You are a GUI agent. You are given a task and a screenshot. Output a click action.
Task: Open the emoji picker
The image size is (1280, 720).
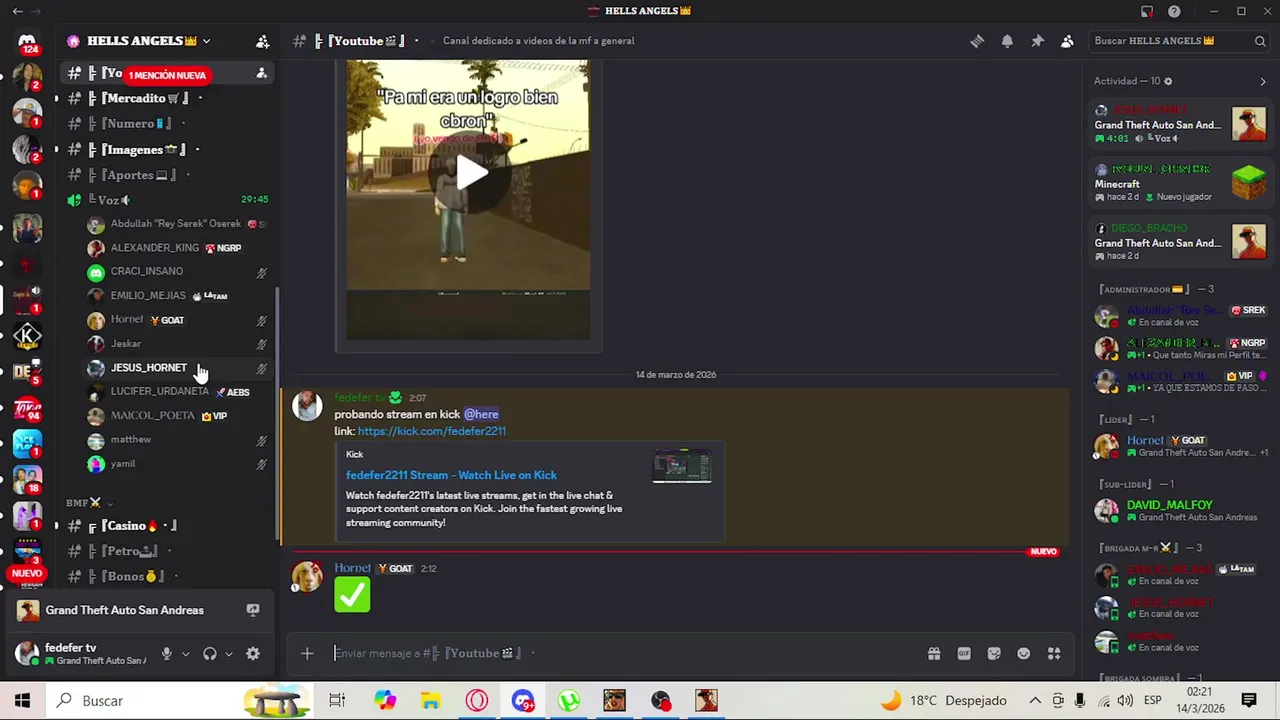(x=1024, y=653)
